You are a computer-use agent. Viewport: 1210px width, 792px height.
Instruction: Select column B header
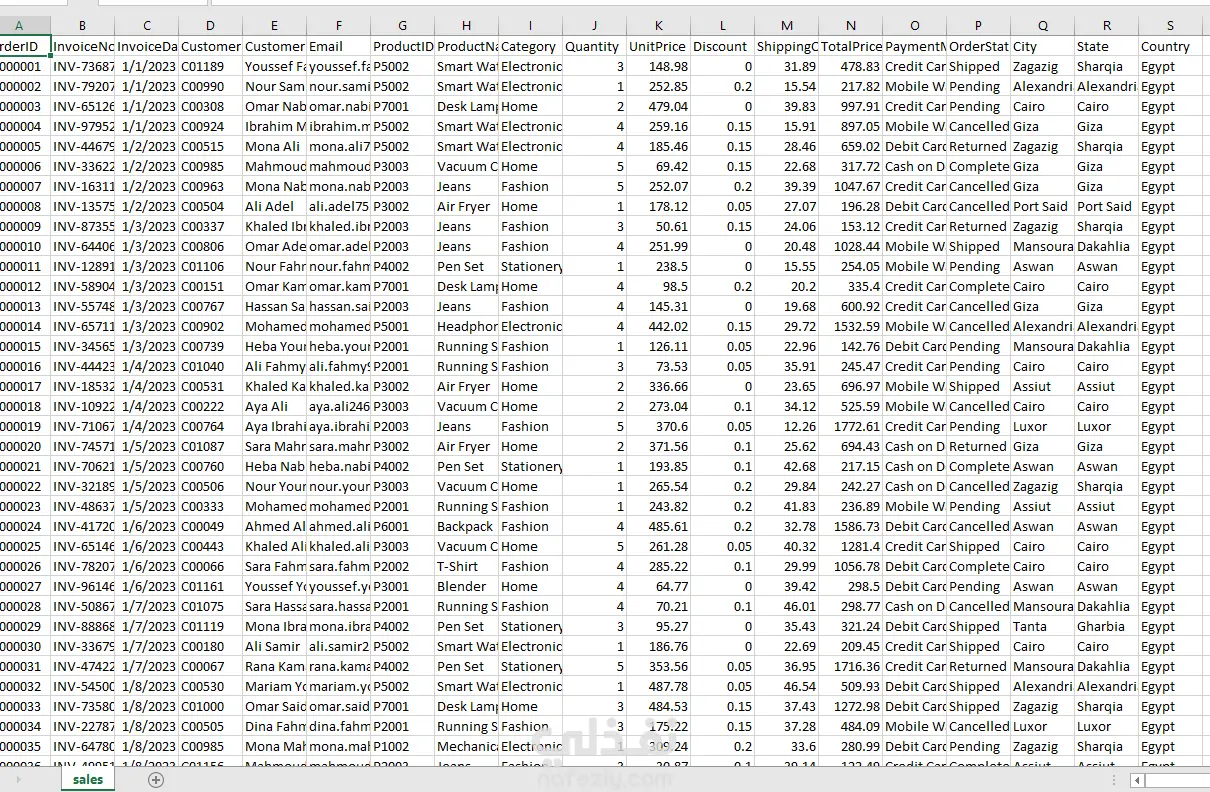tap(82, 25)
